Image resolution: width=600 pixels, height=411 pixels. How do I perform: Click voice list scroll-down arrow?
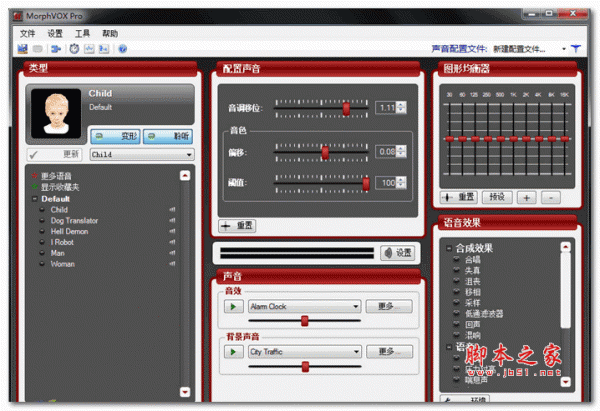pos(185,392)
